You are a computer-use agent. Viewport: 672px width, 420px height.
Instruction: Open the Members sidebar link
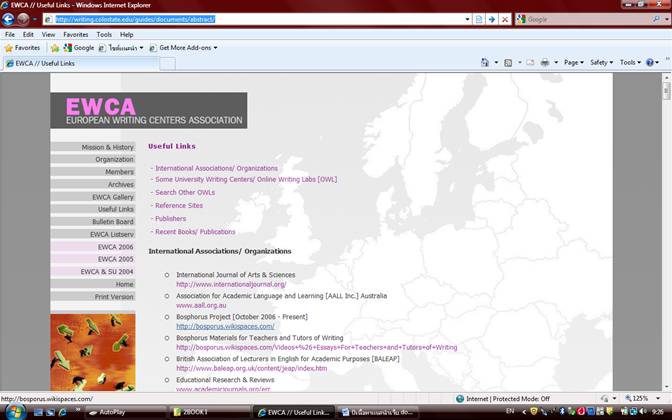pos(93,172)
